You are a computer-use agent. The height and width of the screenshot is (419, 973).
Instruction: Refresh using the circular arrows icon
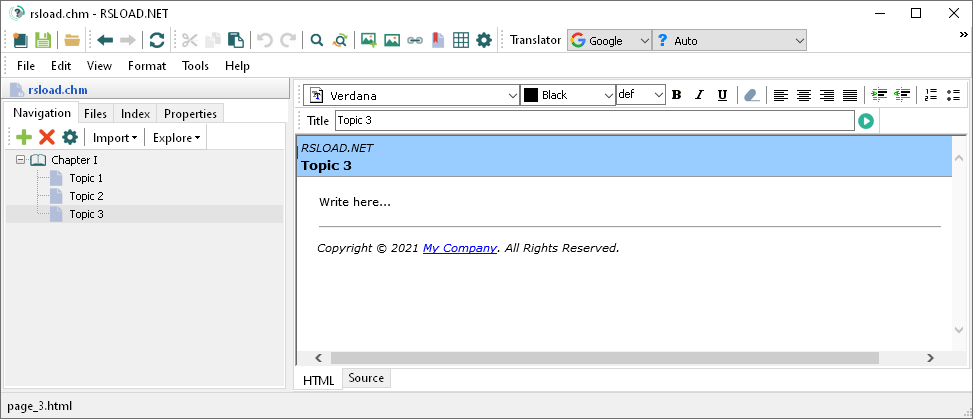pyautogui.click(x=157, y=40)
